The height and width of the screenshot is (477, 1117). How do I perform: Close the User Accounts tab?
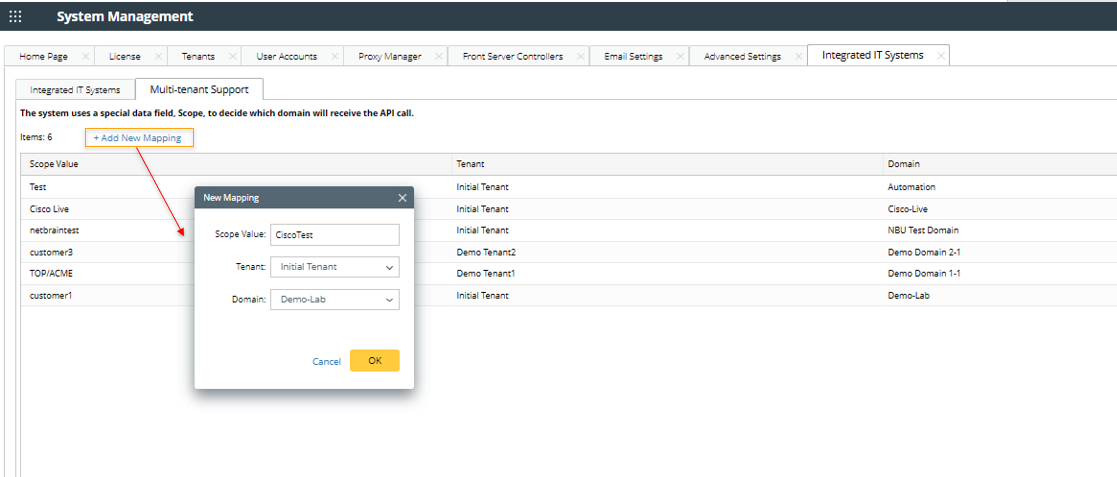coord(335,57)
